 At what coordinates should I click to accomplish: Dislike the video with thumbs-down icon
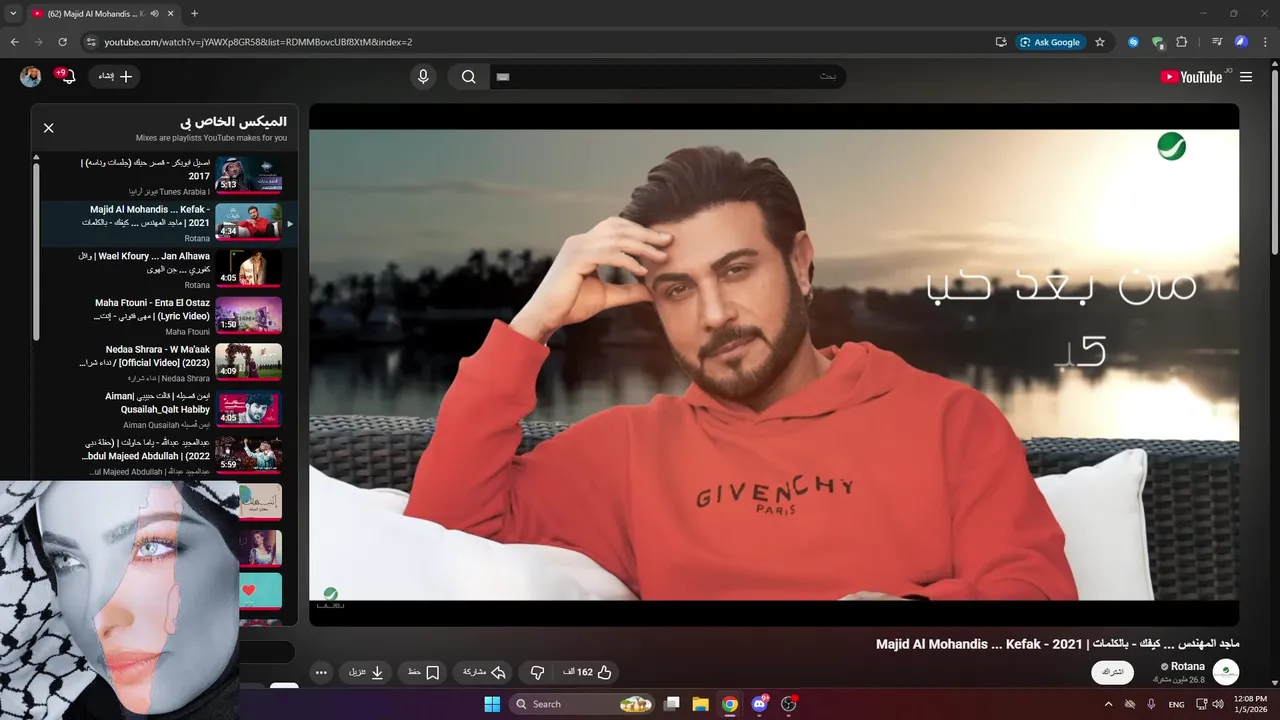click(537, 673)
